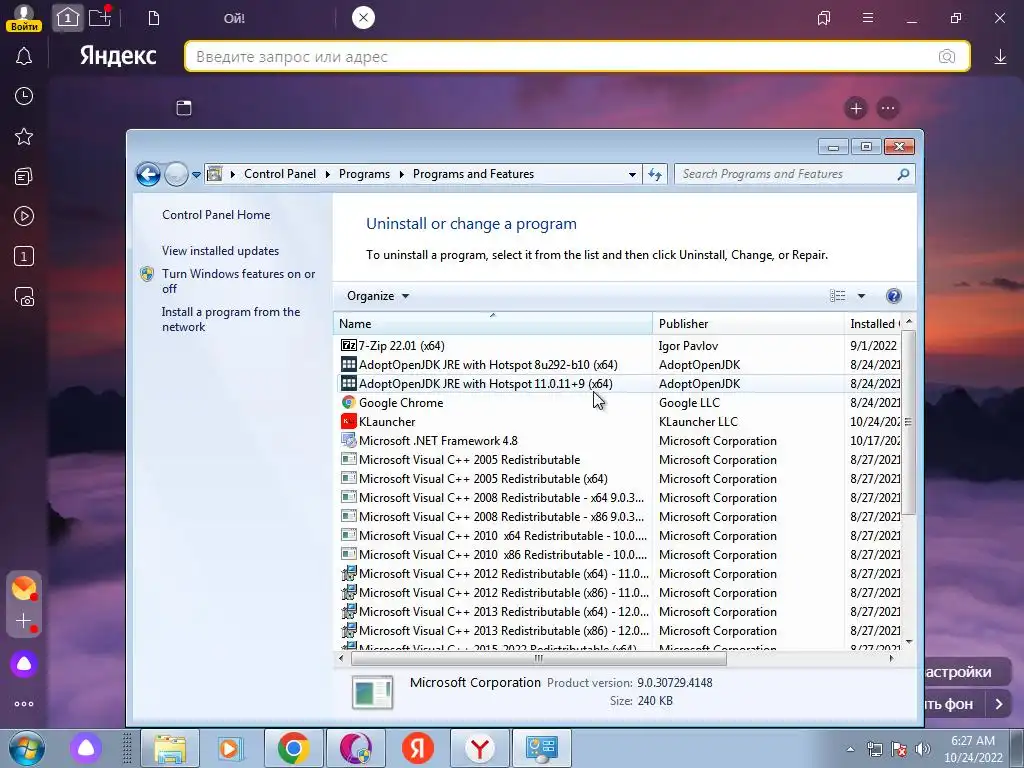Click the add widget plus on new tab page
Image resolution: width=1024 pixels, height=768 pixels.
point(856,108)
